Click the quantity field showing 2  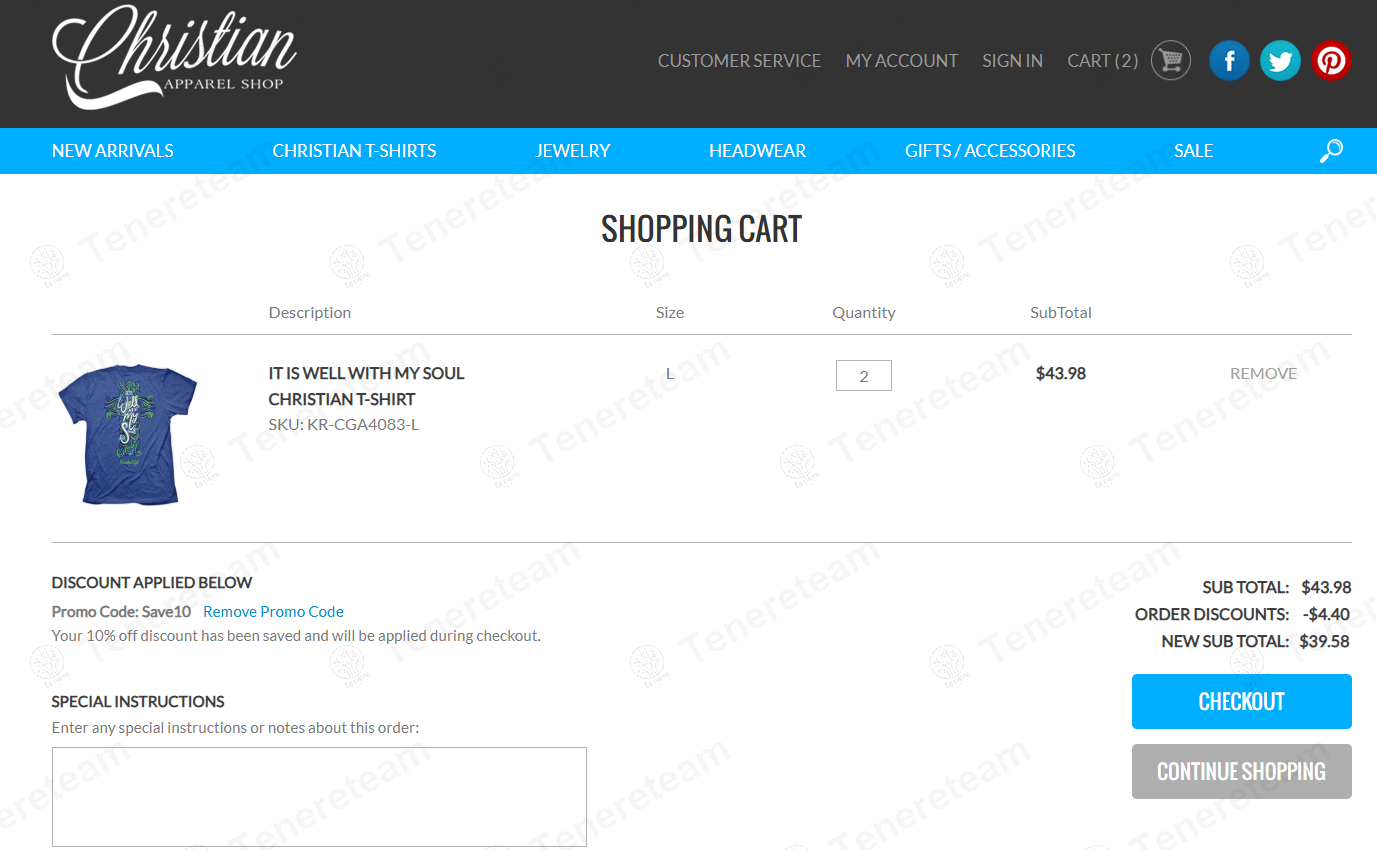(864, 376)
